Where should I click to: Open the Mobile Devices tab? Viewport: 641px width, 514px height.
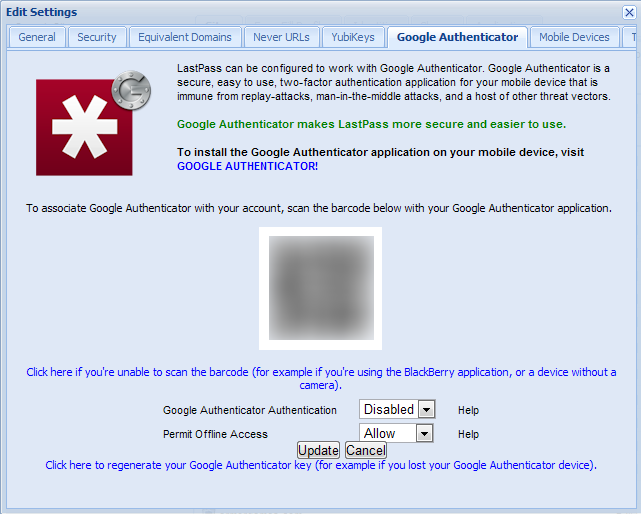[x=574, y=37]
